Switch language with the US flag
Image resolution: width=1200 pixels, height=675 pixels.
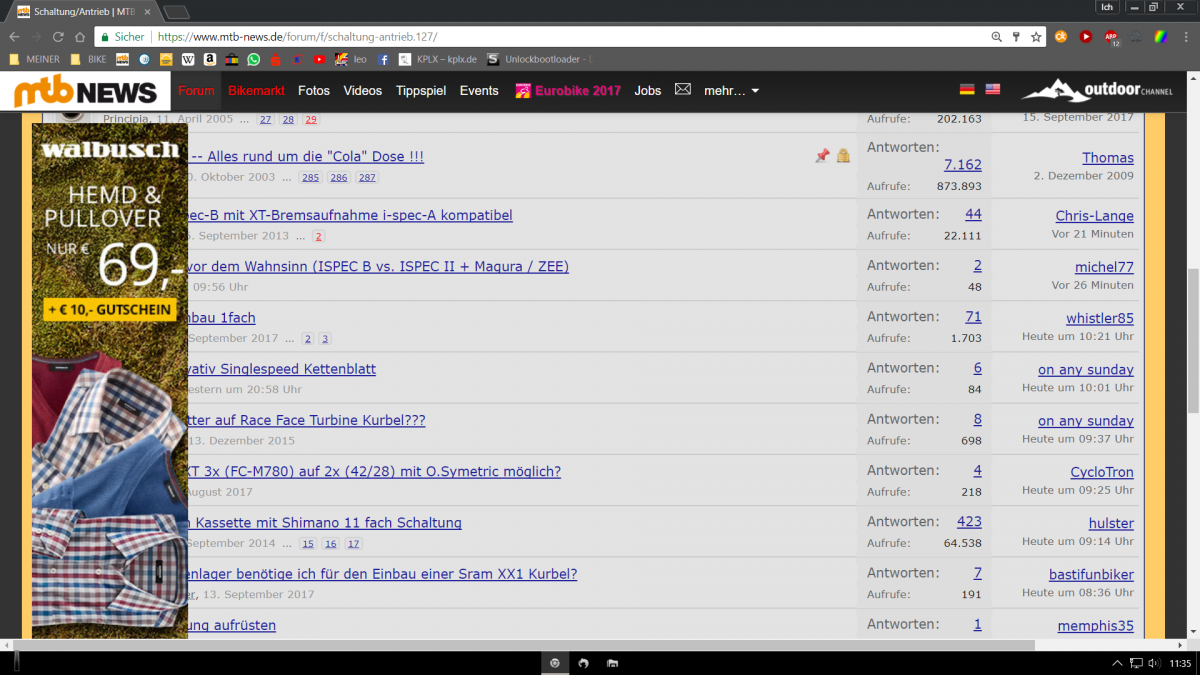pyautogui.click(x=992, y=89)
